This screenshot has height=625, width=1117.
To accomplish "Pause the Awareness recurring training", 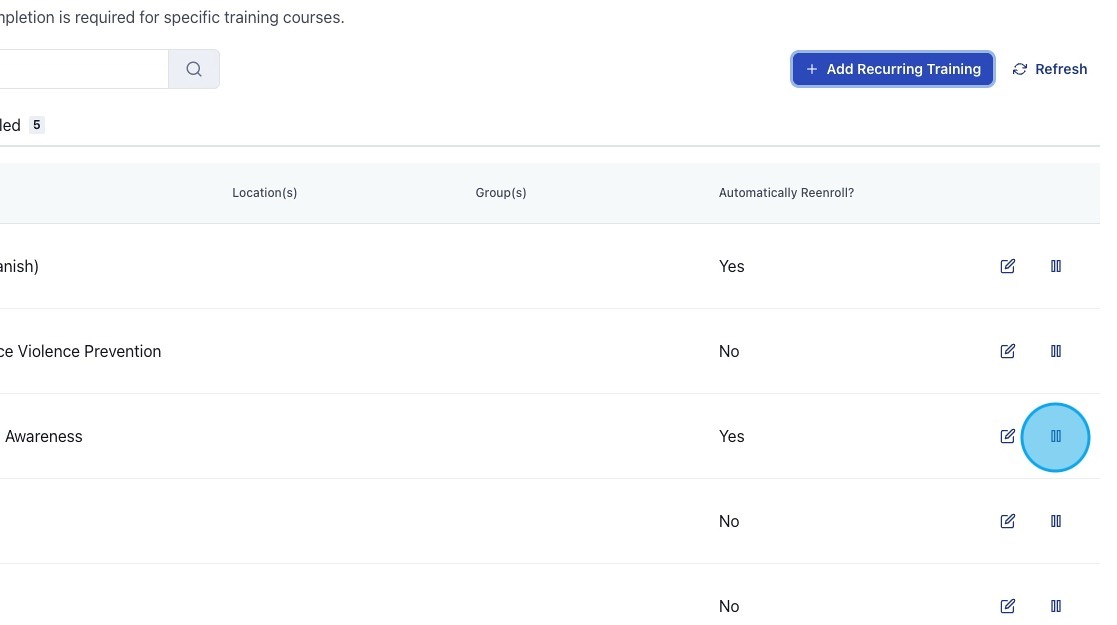I will (x=1055, y=436).
